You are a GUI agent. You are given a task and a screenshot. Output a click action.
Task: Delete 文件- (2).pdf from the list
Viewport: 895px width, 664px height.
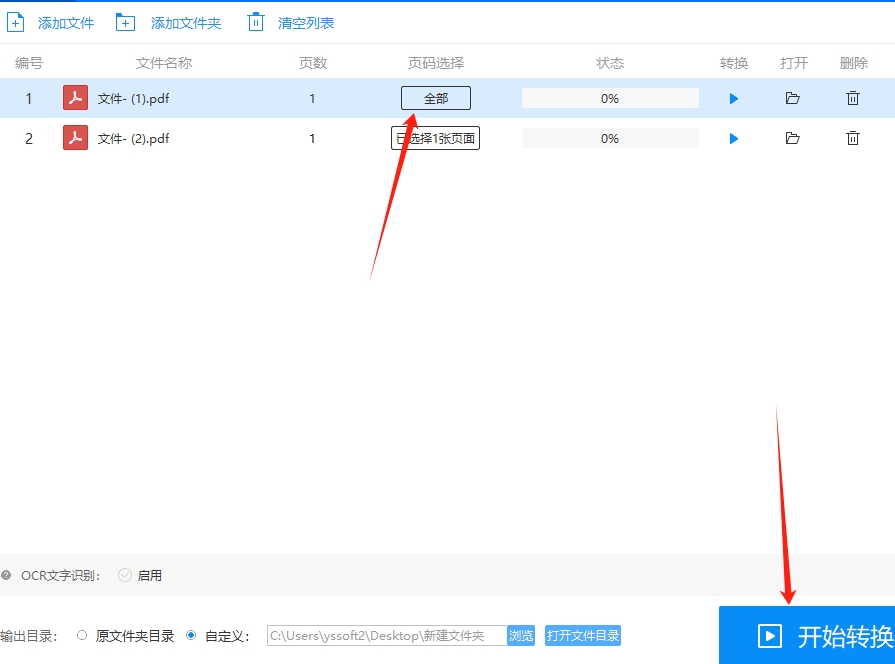click(853, 138)
